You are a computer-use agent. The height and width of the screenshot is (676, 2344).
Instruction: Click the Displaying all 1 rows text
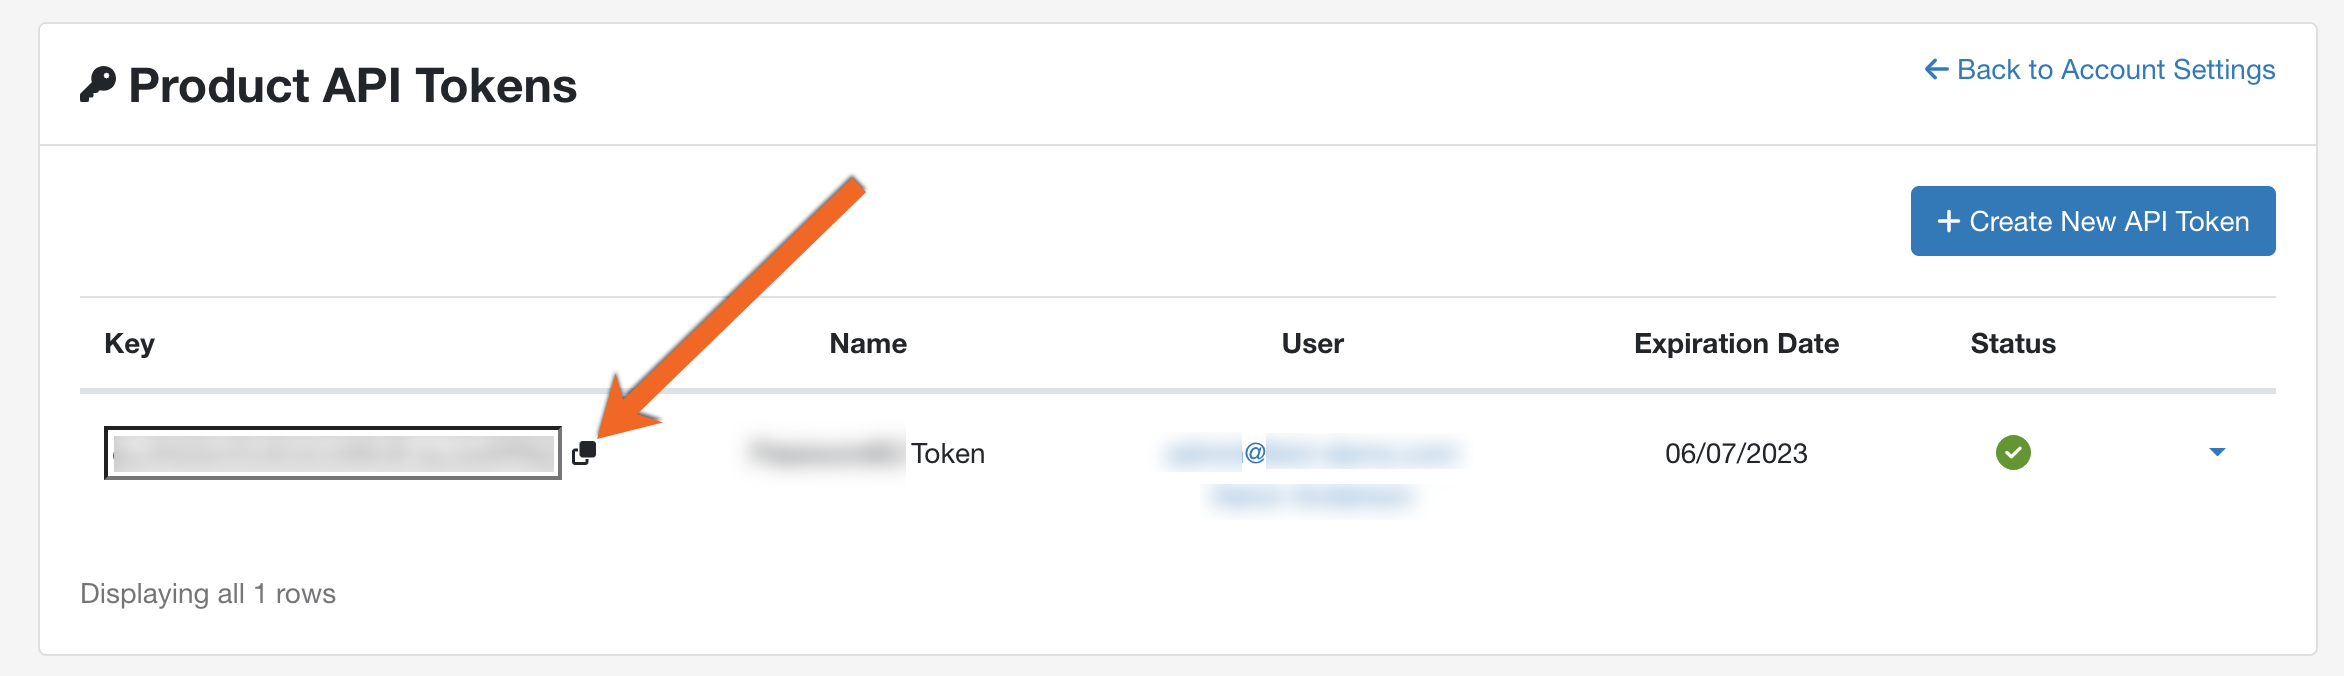(208, 593)
